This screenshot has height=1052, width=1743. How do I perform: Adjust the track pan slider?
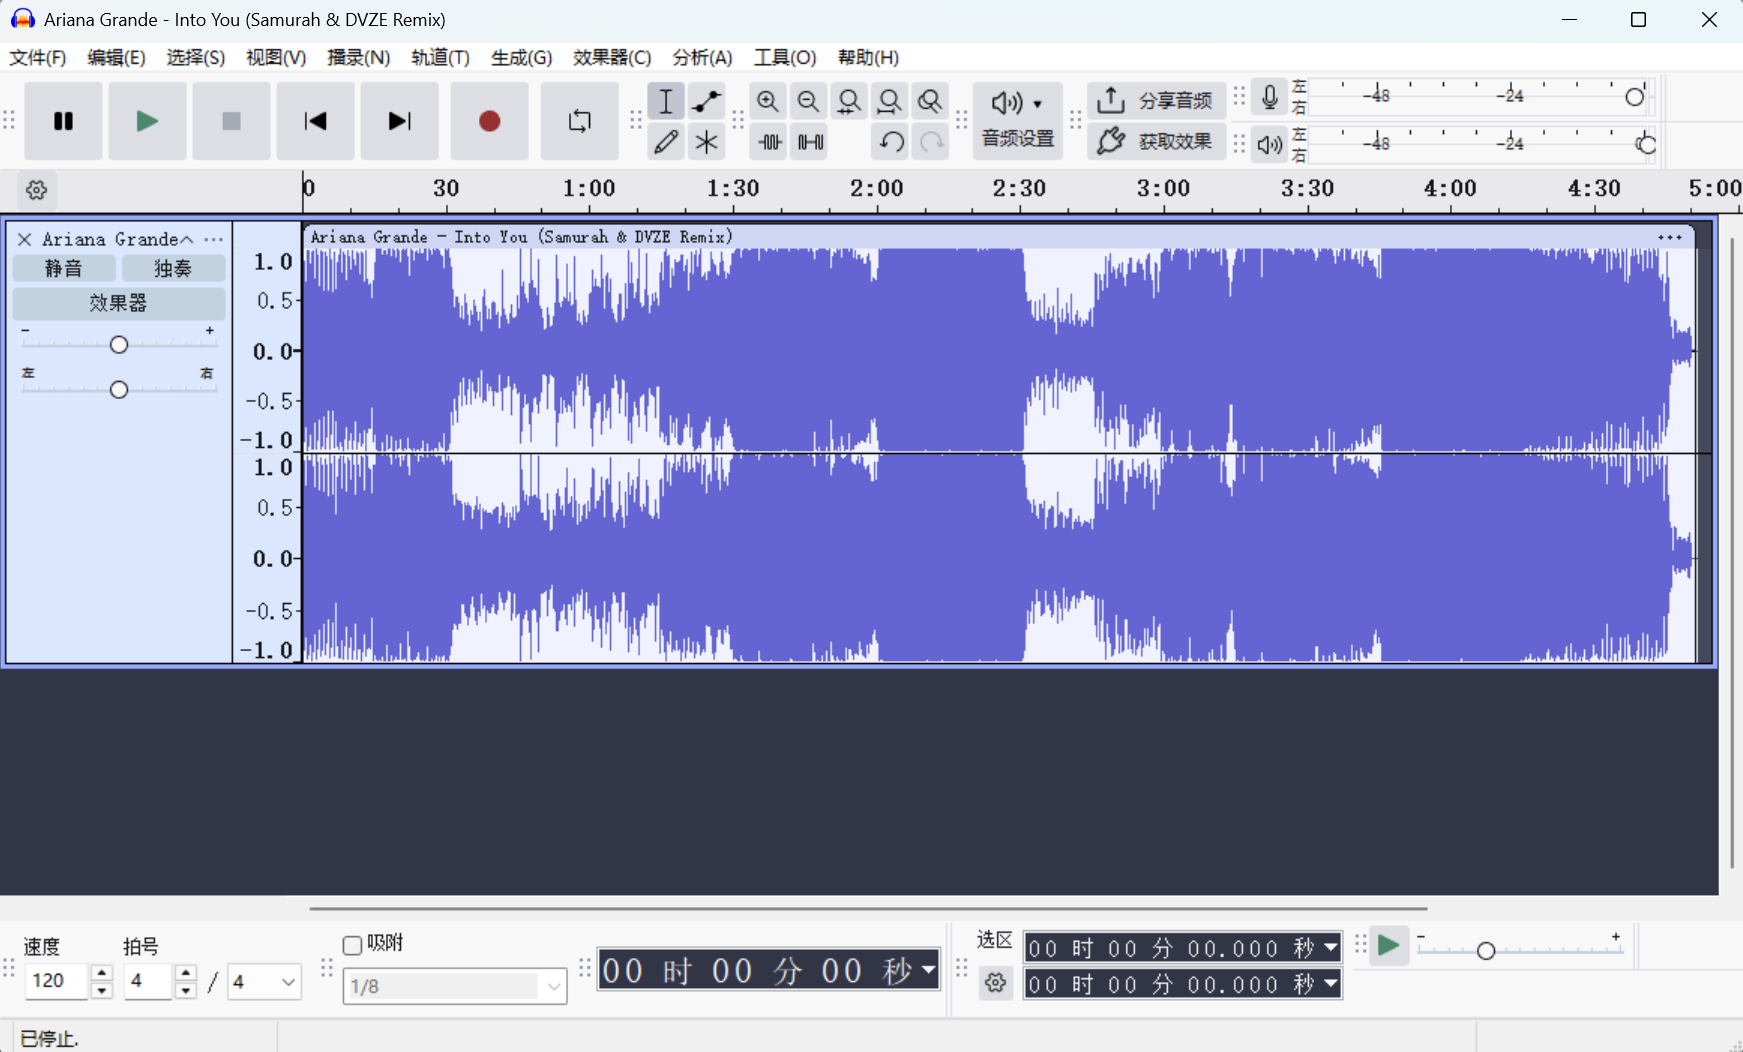pos(119,389)
